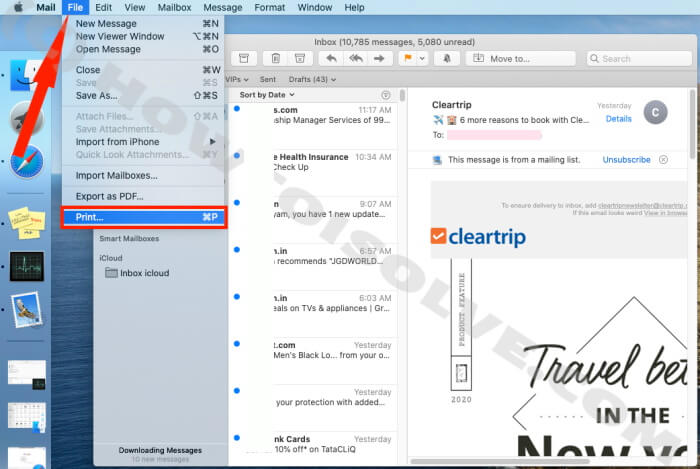Choose Save As... from File menu
This screenshot has width=700, height=469.
(144, 95)
